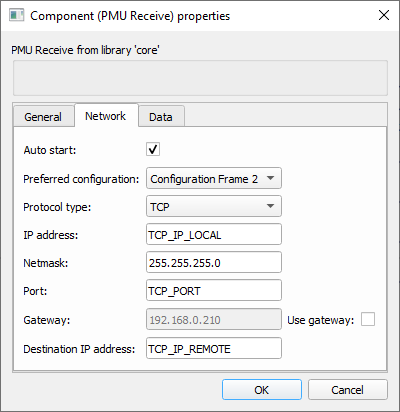Expand the Protocol type TCP dropdown
This screenshot has width=400, height=412.
pos(214,206)
